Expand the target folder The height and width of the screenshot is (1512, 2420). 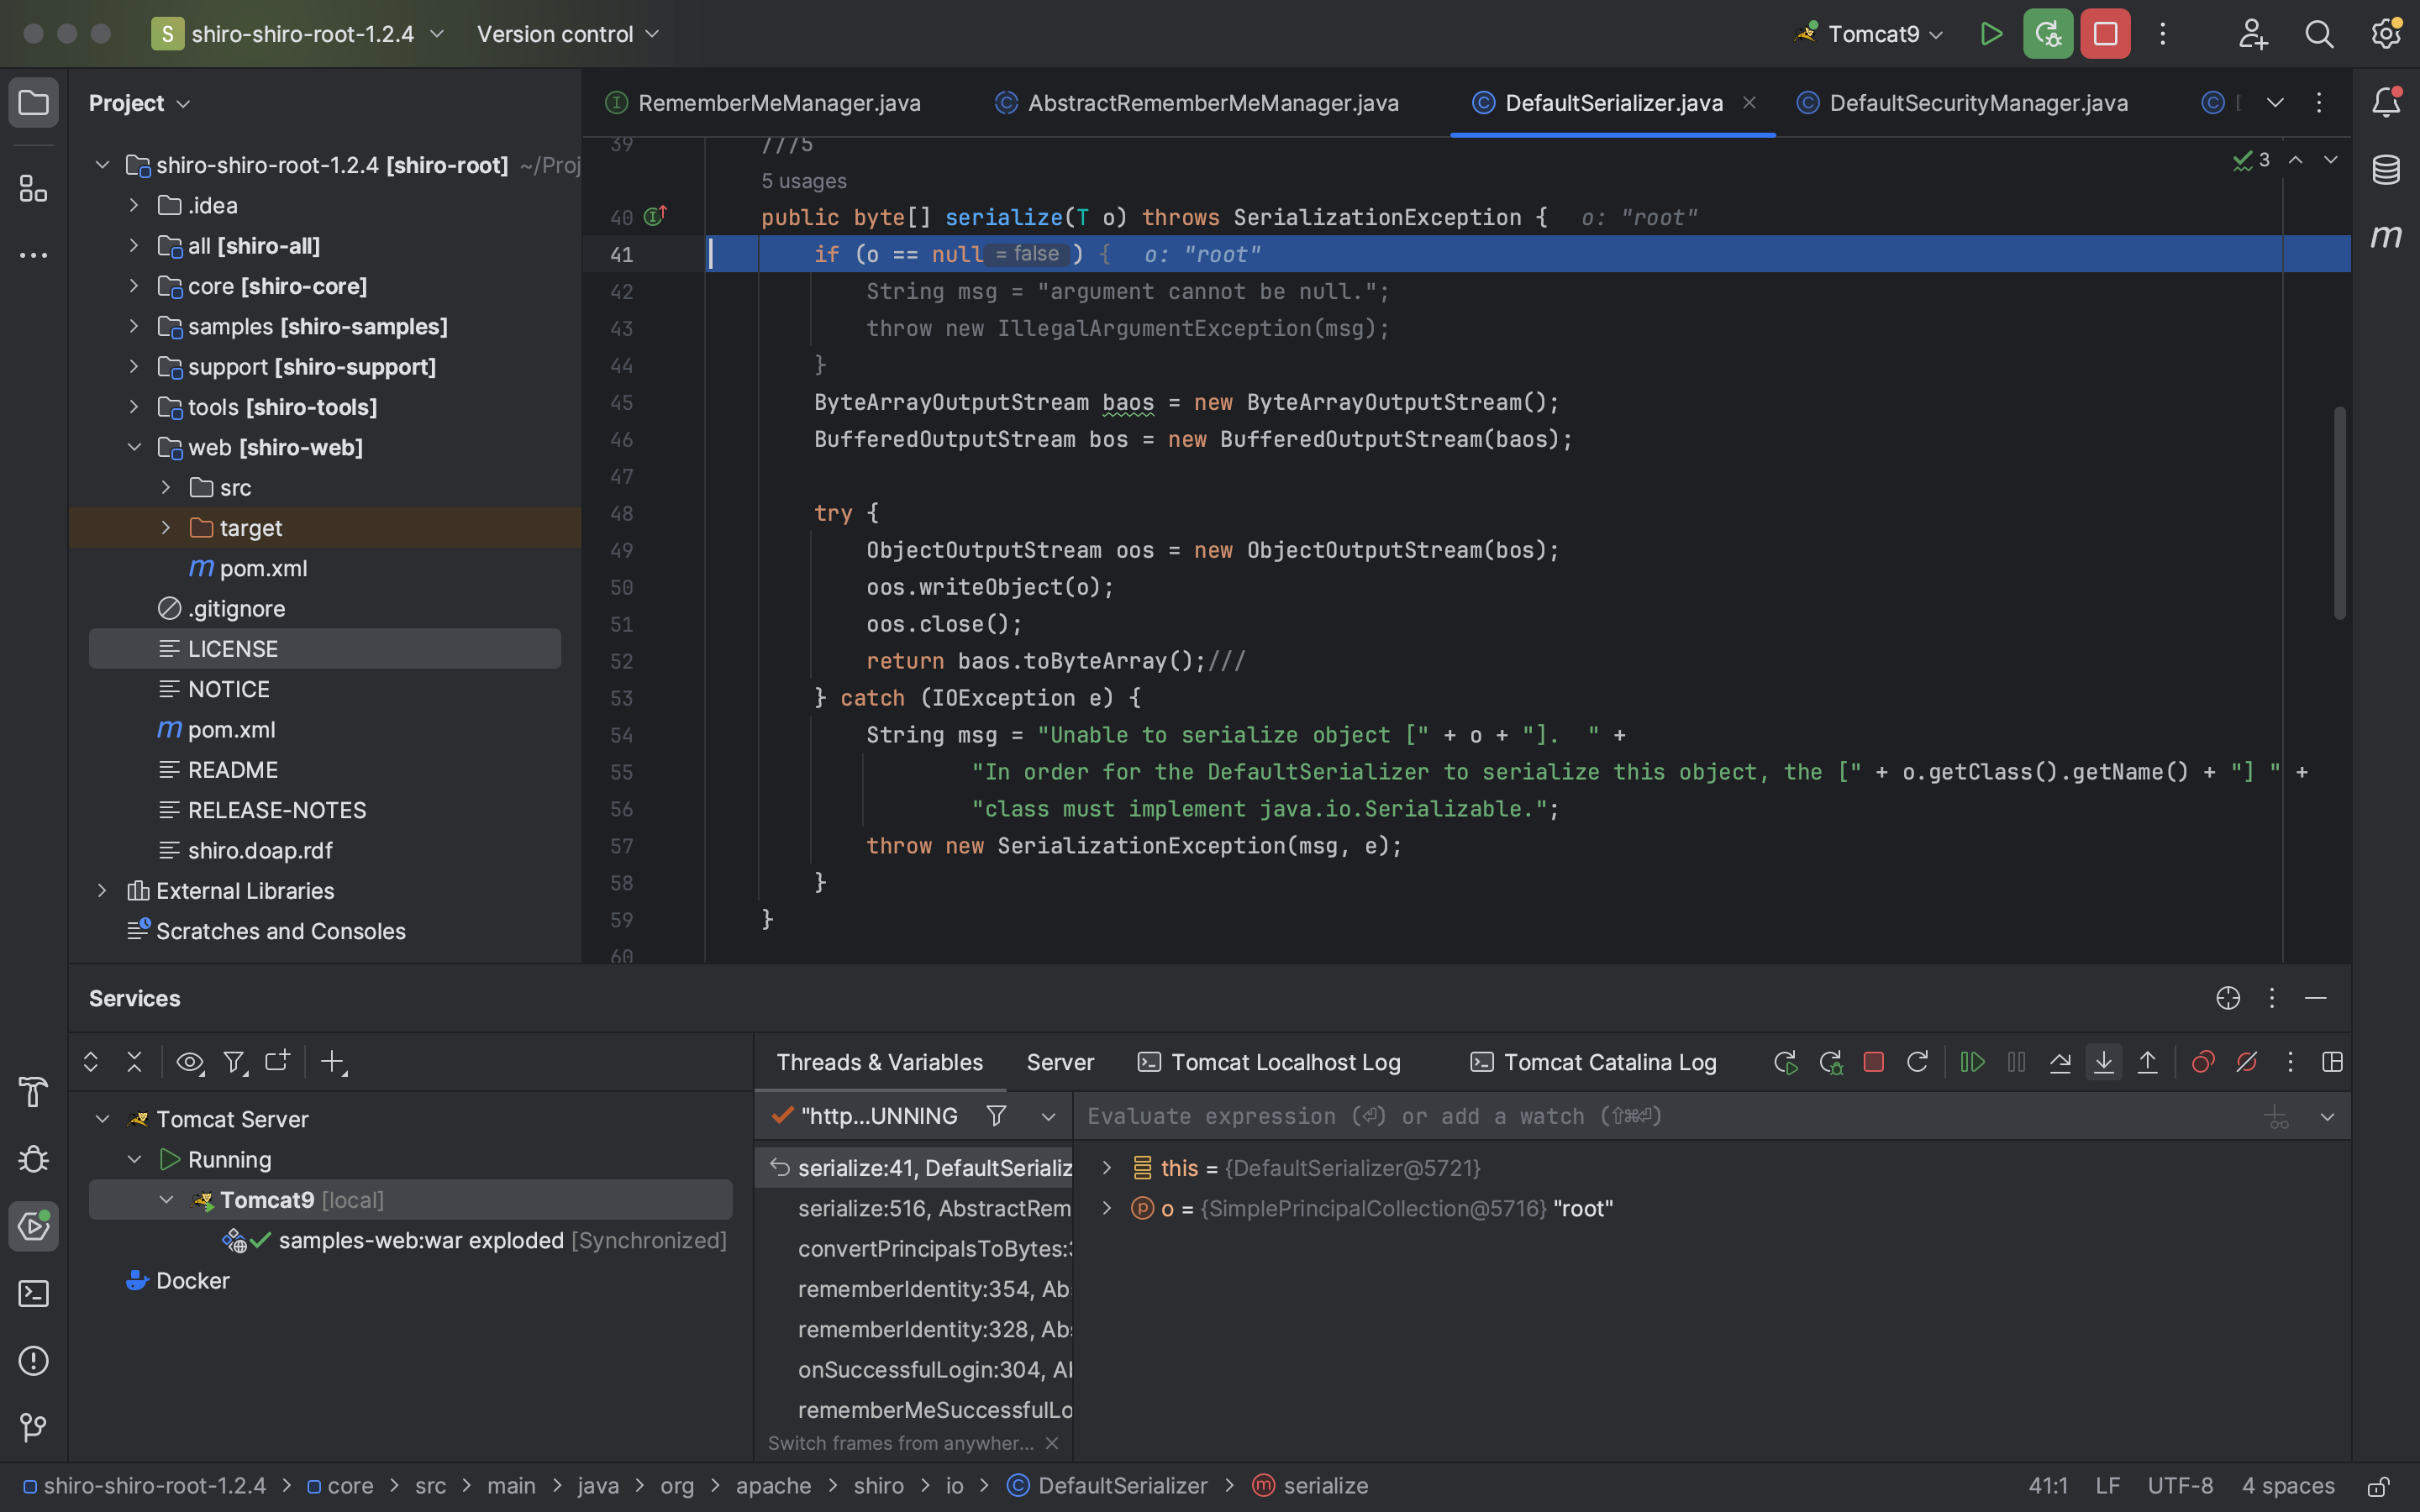(166, 528)
